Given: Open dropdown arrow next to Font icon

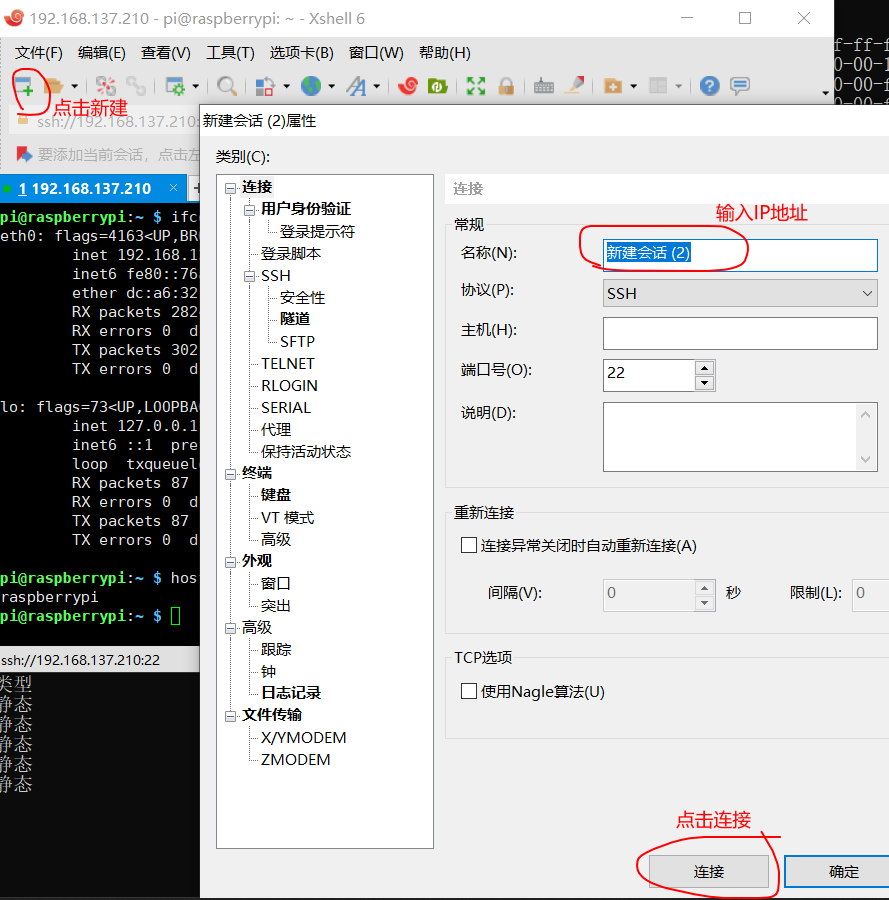Looking at the screenshot, I should [376, 86].
